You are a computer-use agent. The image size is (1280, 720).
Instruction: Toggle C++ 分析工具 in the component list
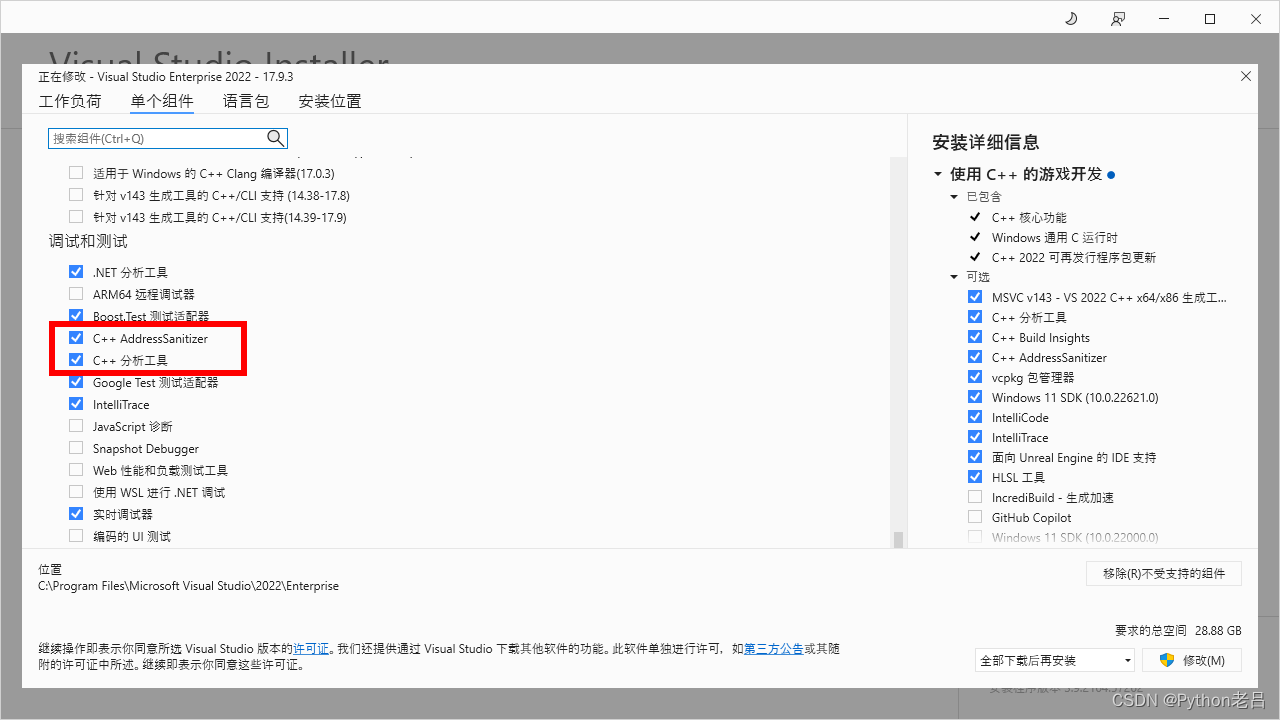76,360
